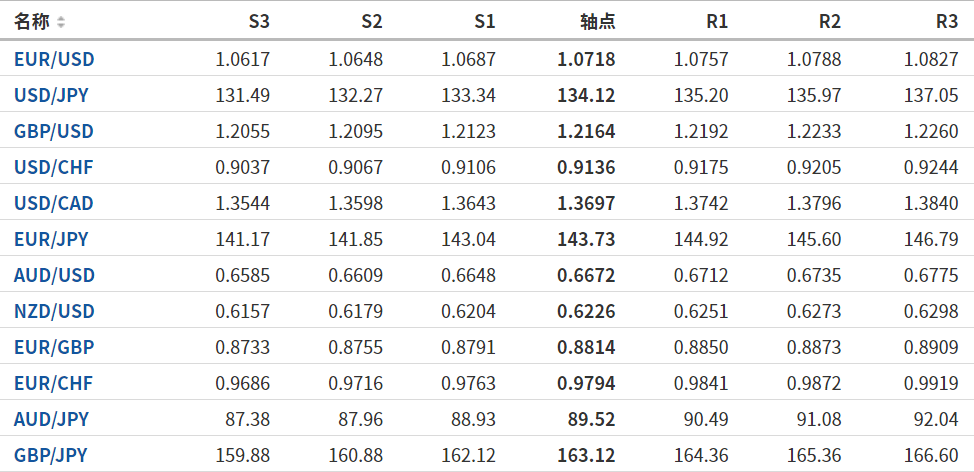This screenshot has height=472, width=974.
Task: Select EUR/USD pivot value 1.0718
Action: point(586,59)
